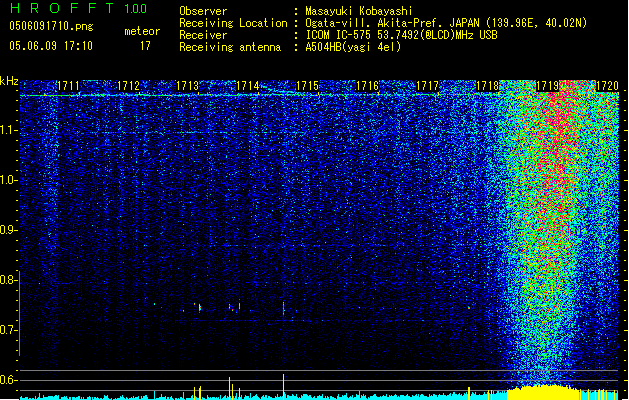Click the 1713 time marker

[x=188, y=86]
